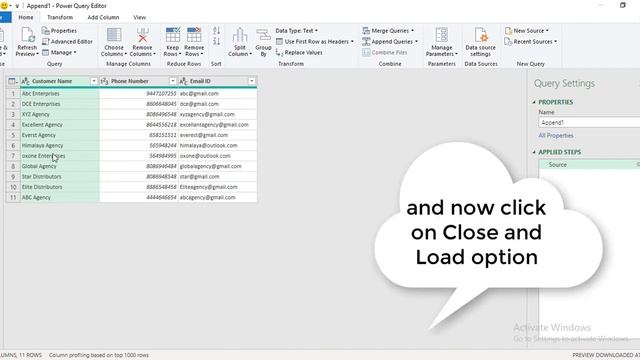Click the 'Star Distributors' cell
The image size is (640, 360).
(60, 176)
